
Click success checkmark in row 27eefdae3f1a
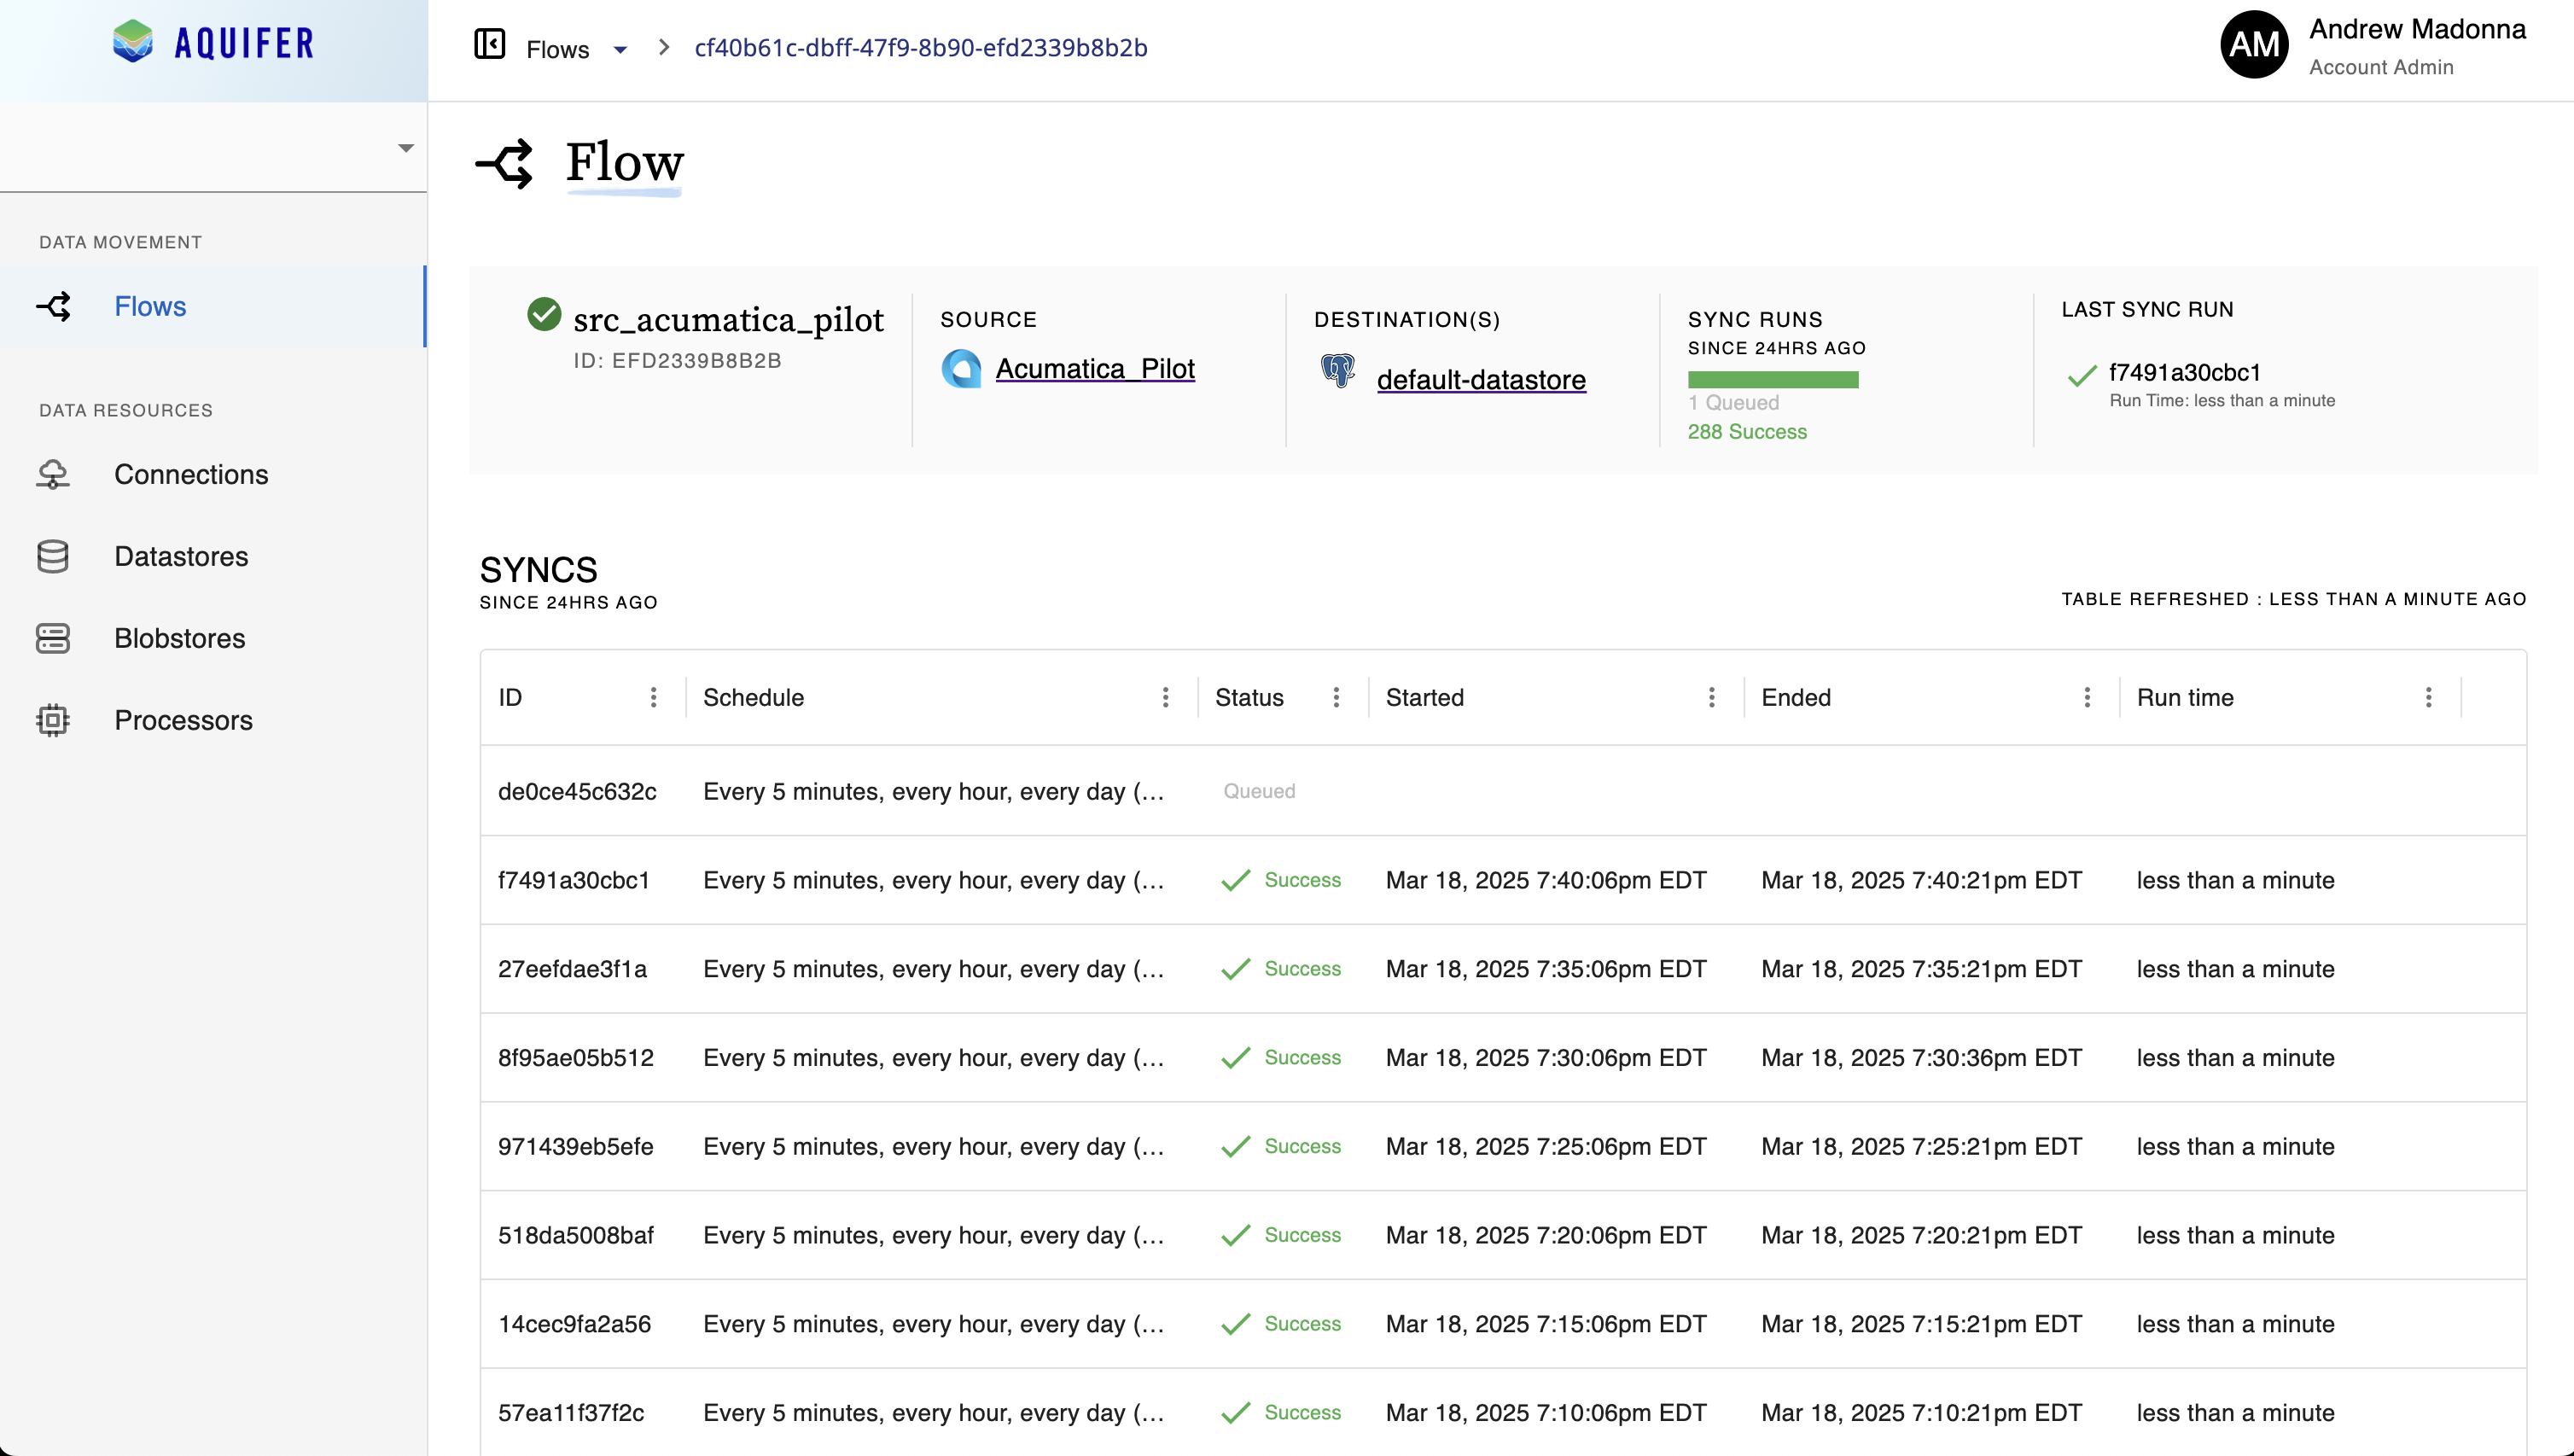pos(1236,969)
